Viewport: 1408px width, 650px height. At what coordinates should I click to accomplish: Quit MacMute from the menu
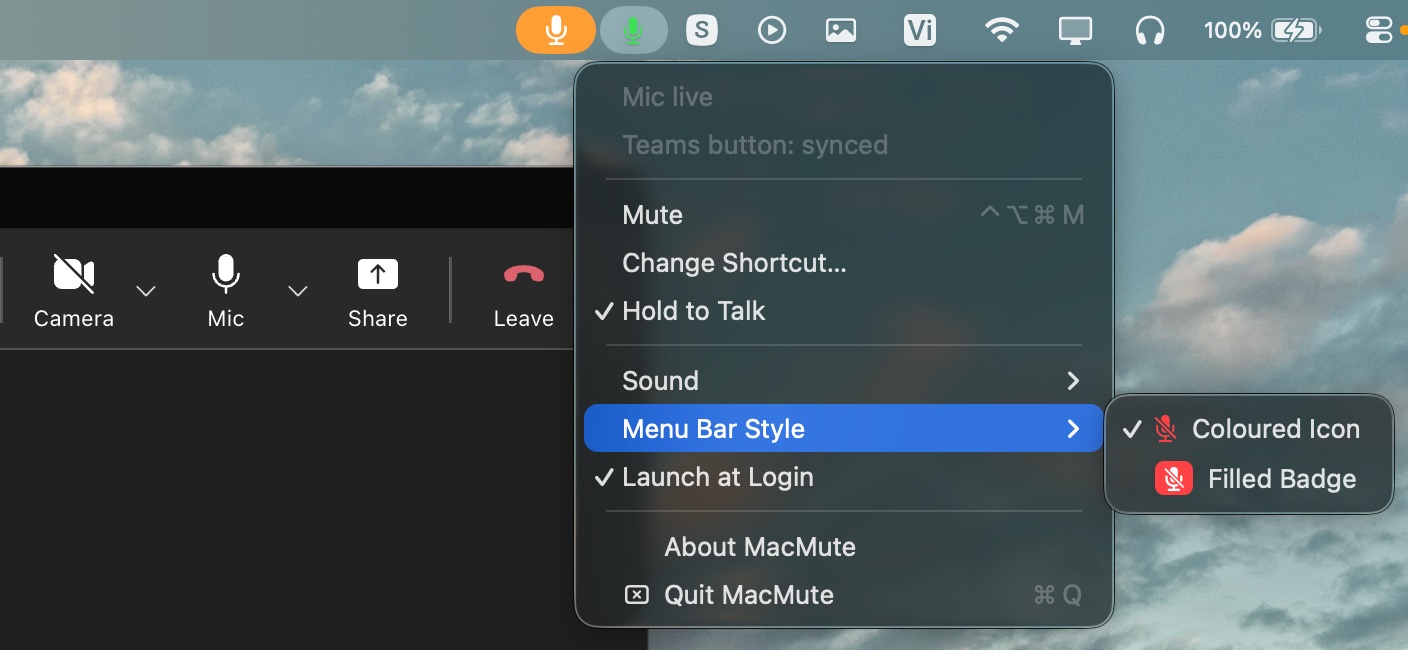(x=844, y=595)
